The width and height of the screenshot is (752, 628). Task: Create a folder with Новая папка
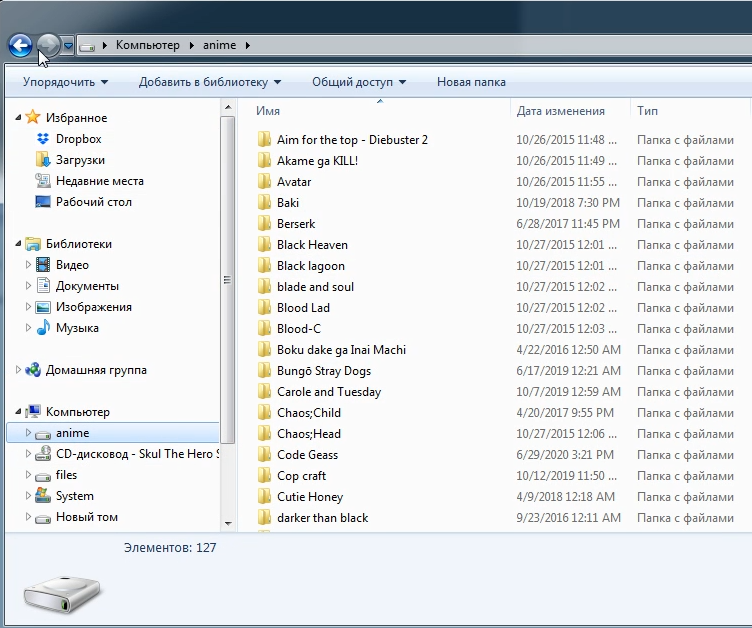[x=471, y=82]
